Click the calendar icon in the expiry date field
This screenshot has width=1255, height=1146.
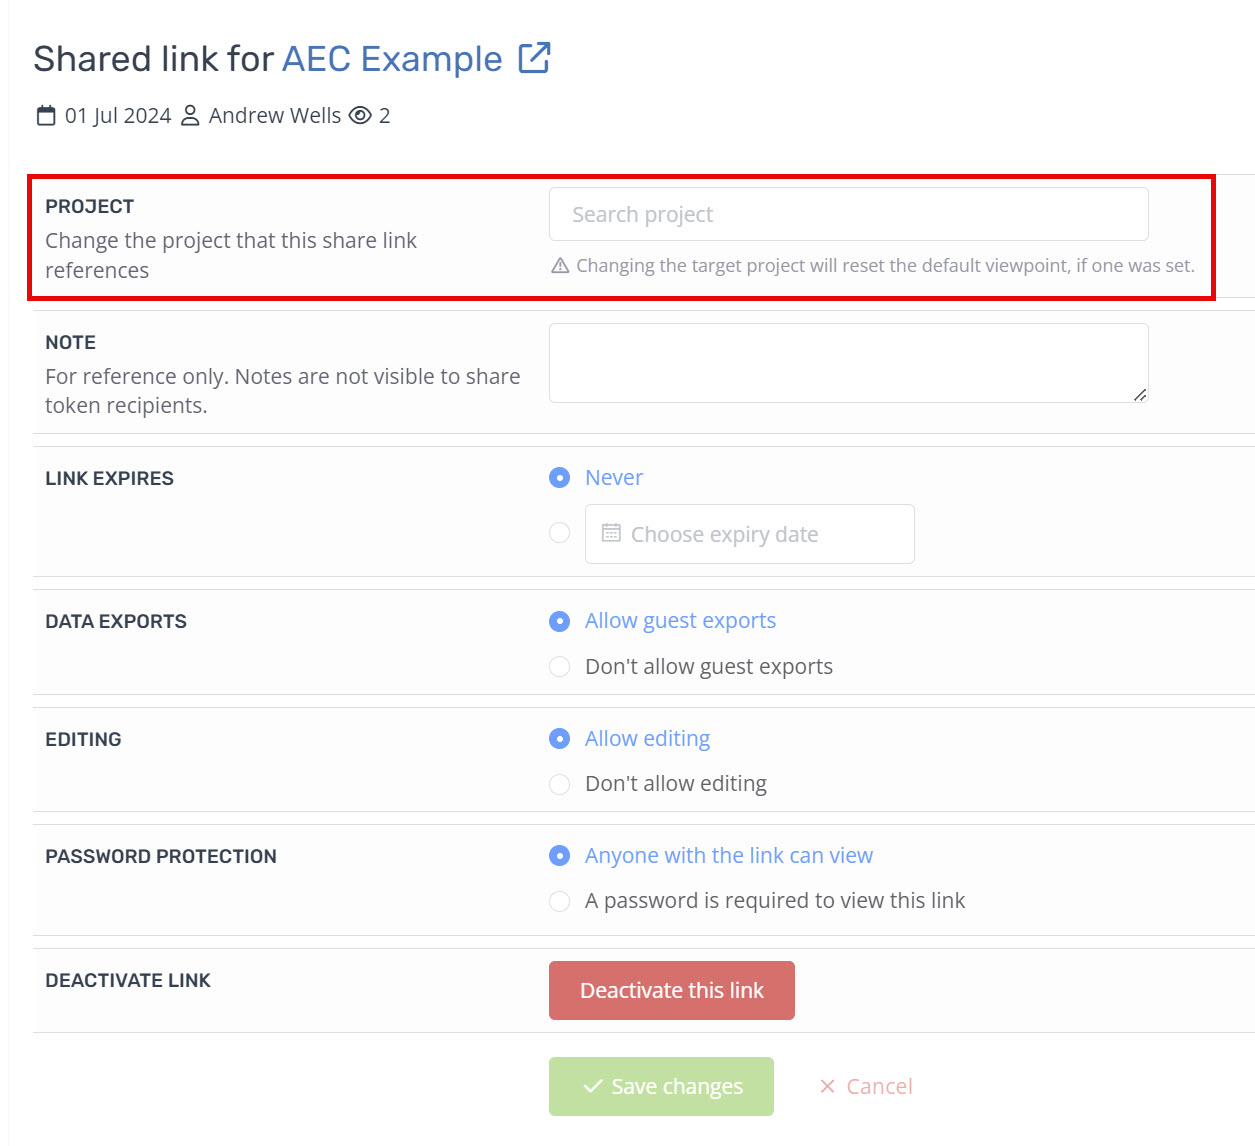611,533
